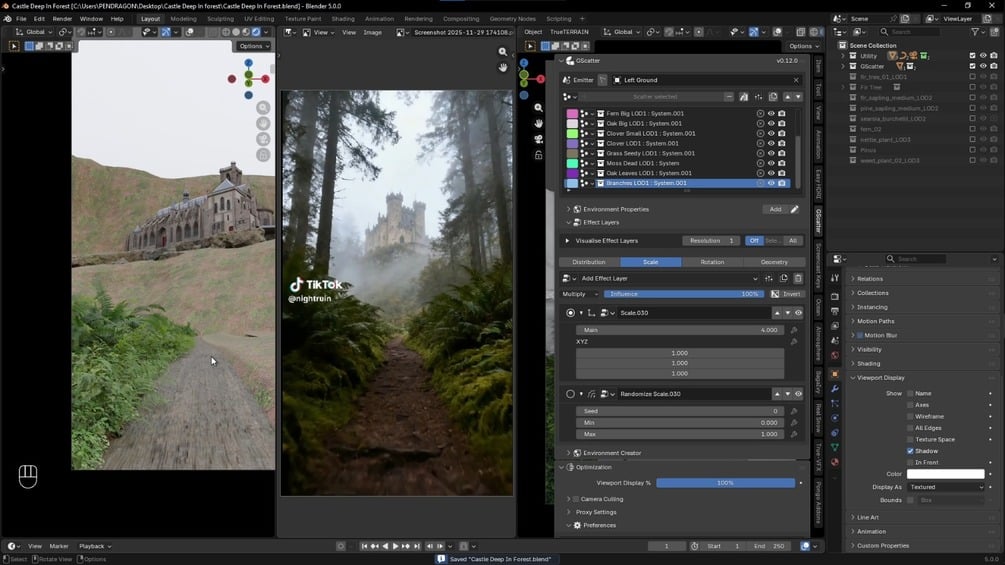
Task: Click the red X axis gizmo ball in the left viewport
Action: pyautogui.click(x=265, y=79)
